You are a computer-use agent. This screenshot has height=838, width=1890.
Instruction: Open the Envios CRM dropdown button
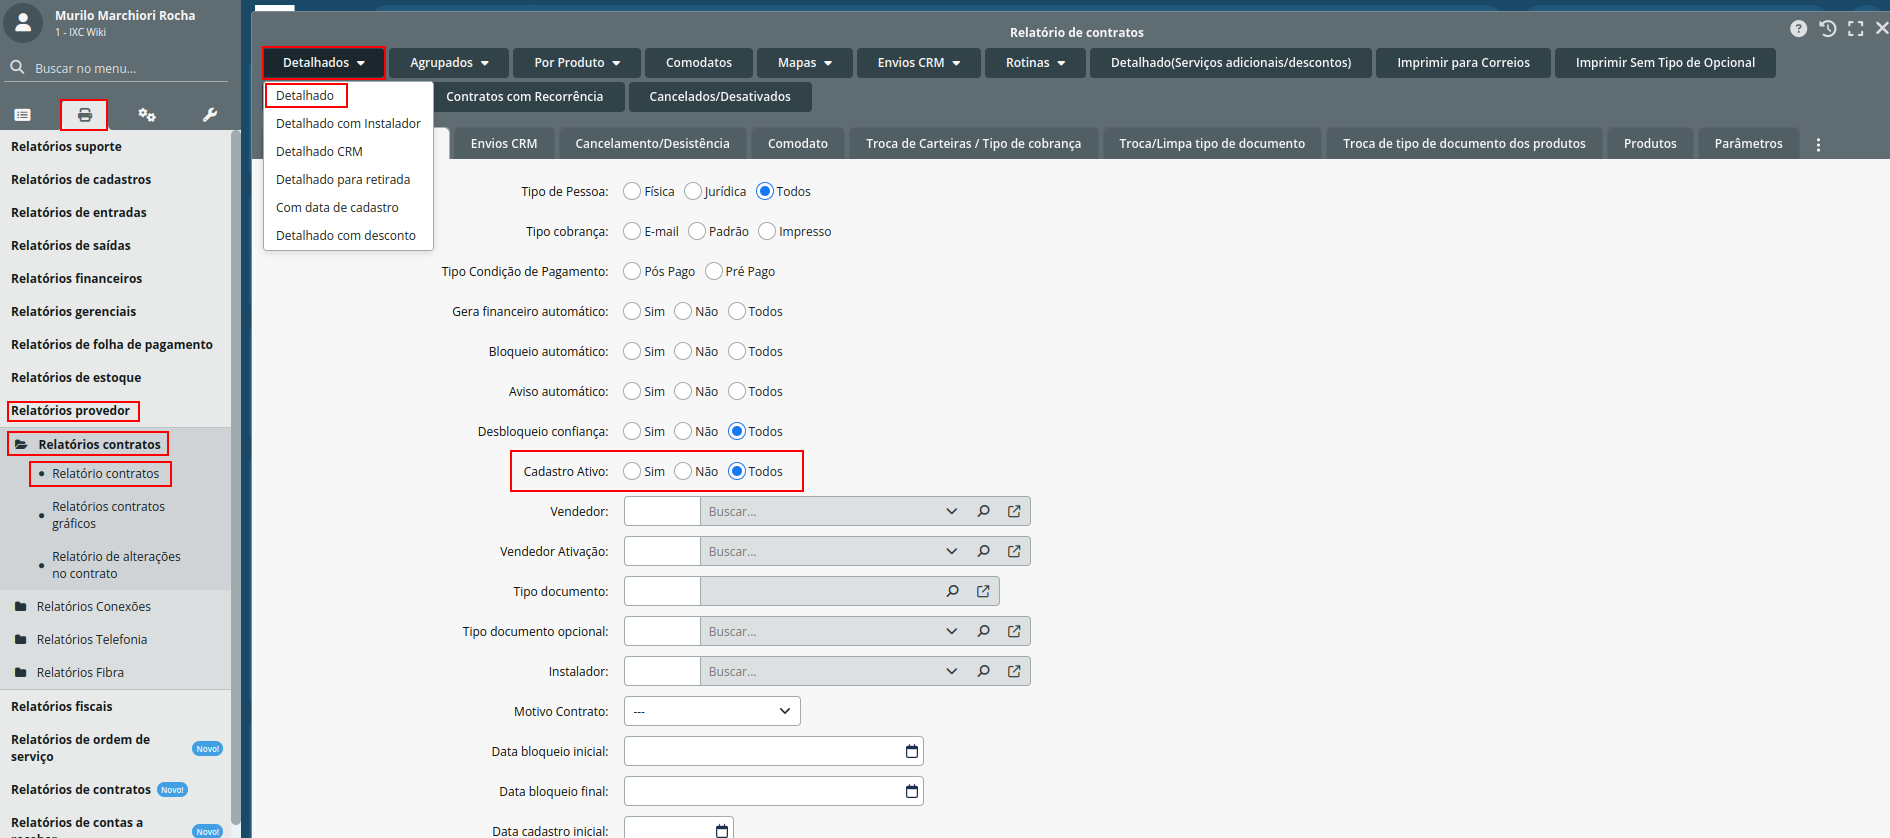(919, 62)
